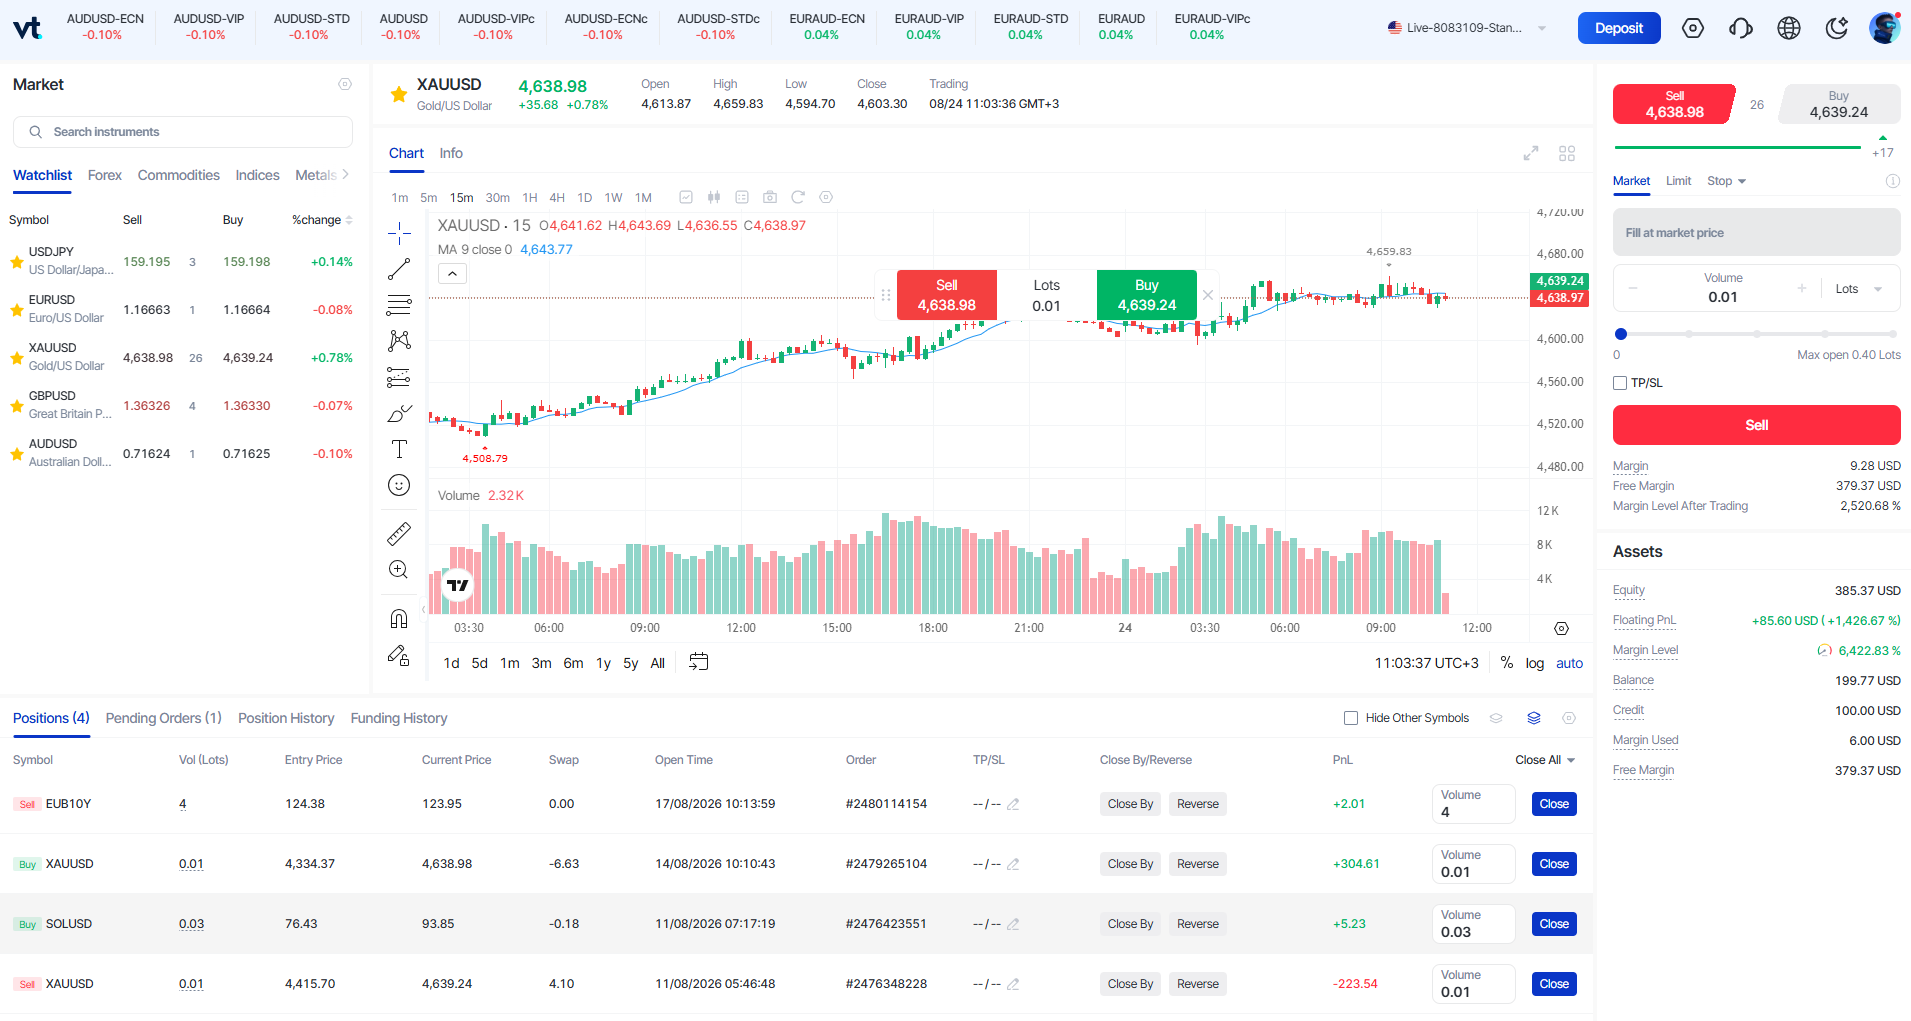1911x1021 pixels.
Task: Open the Stop order type dropdown
Action: click(1727, 181)
